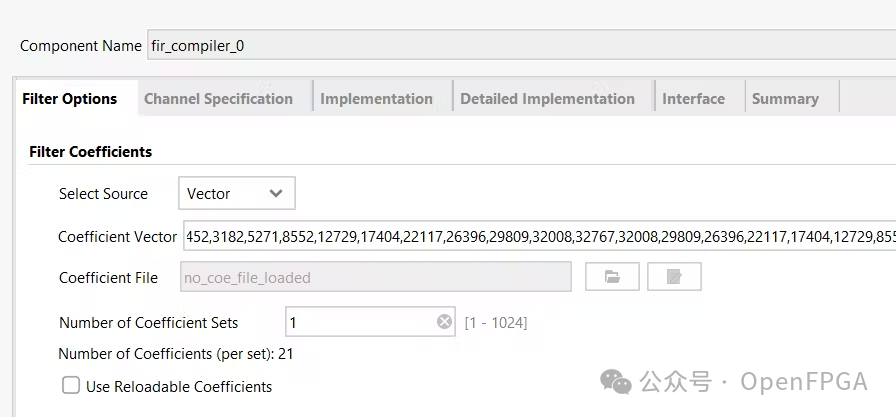Enable Use Reloadable Coefficients checkbox
The width and height of the screenshot is (896, 417).
point(71,386)
